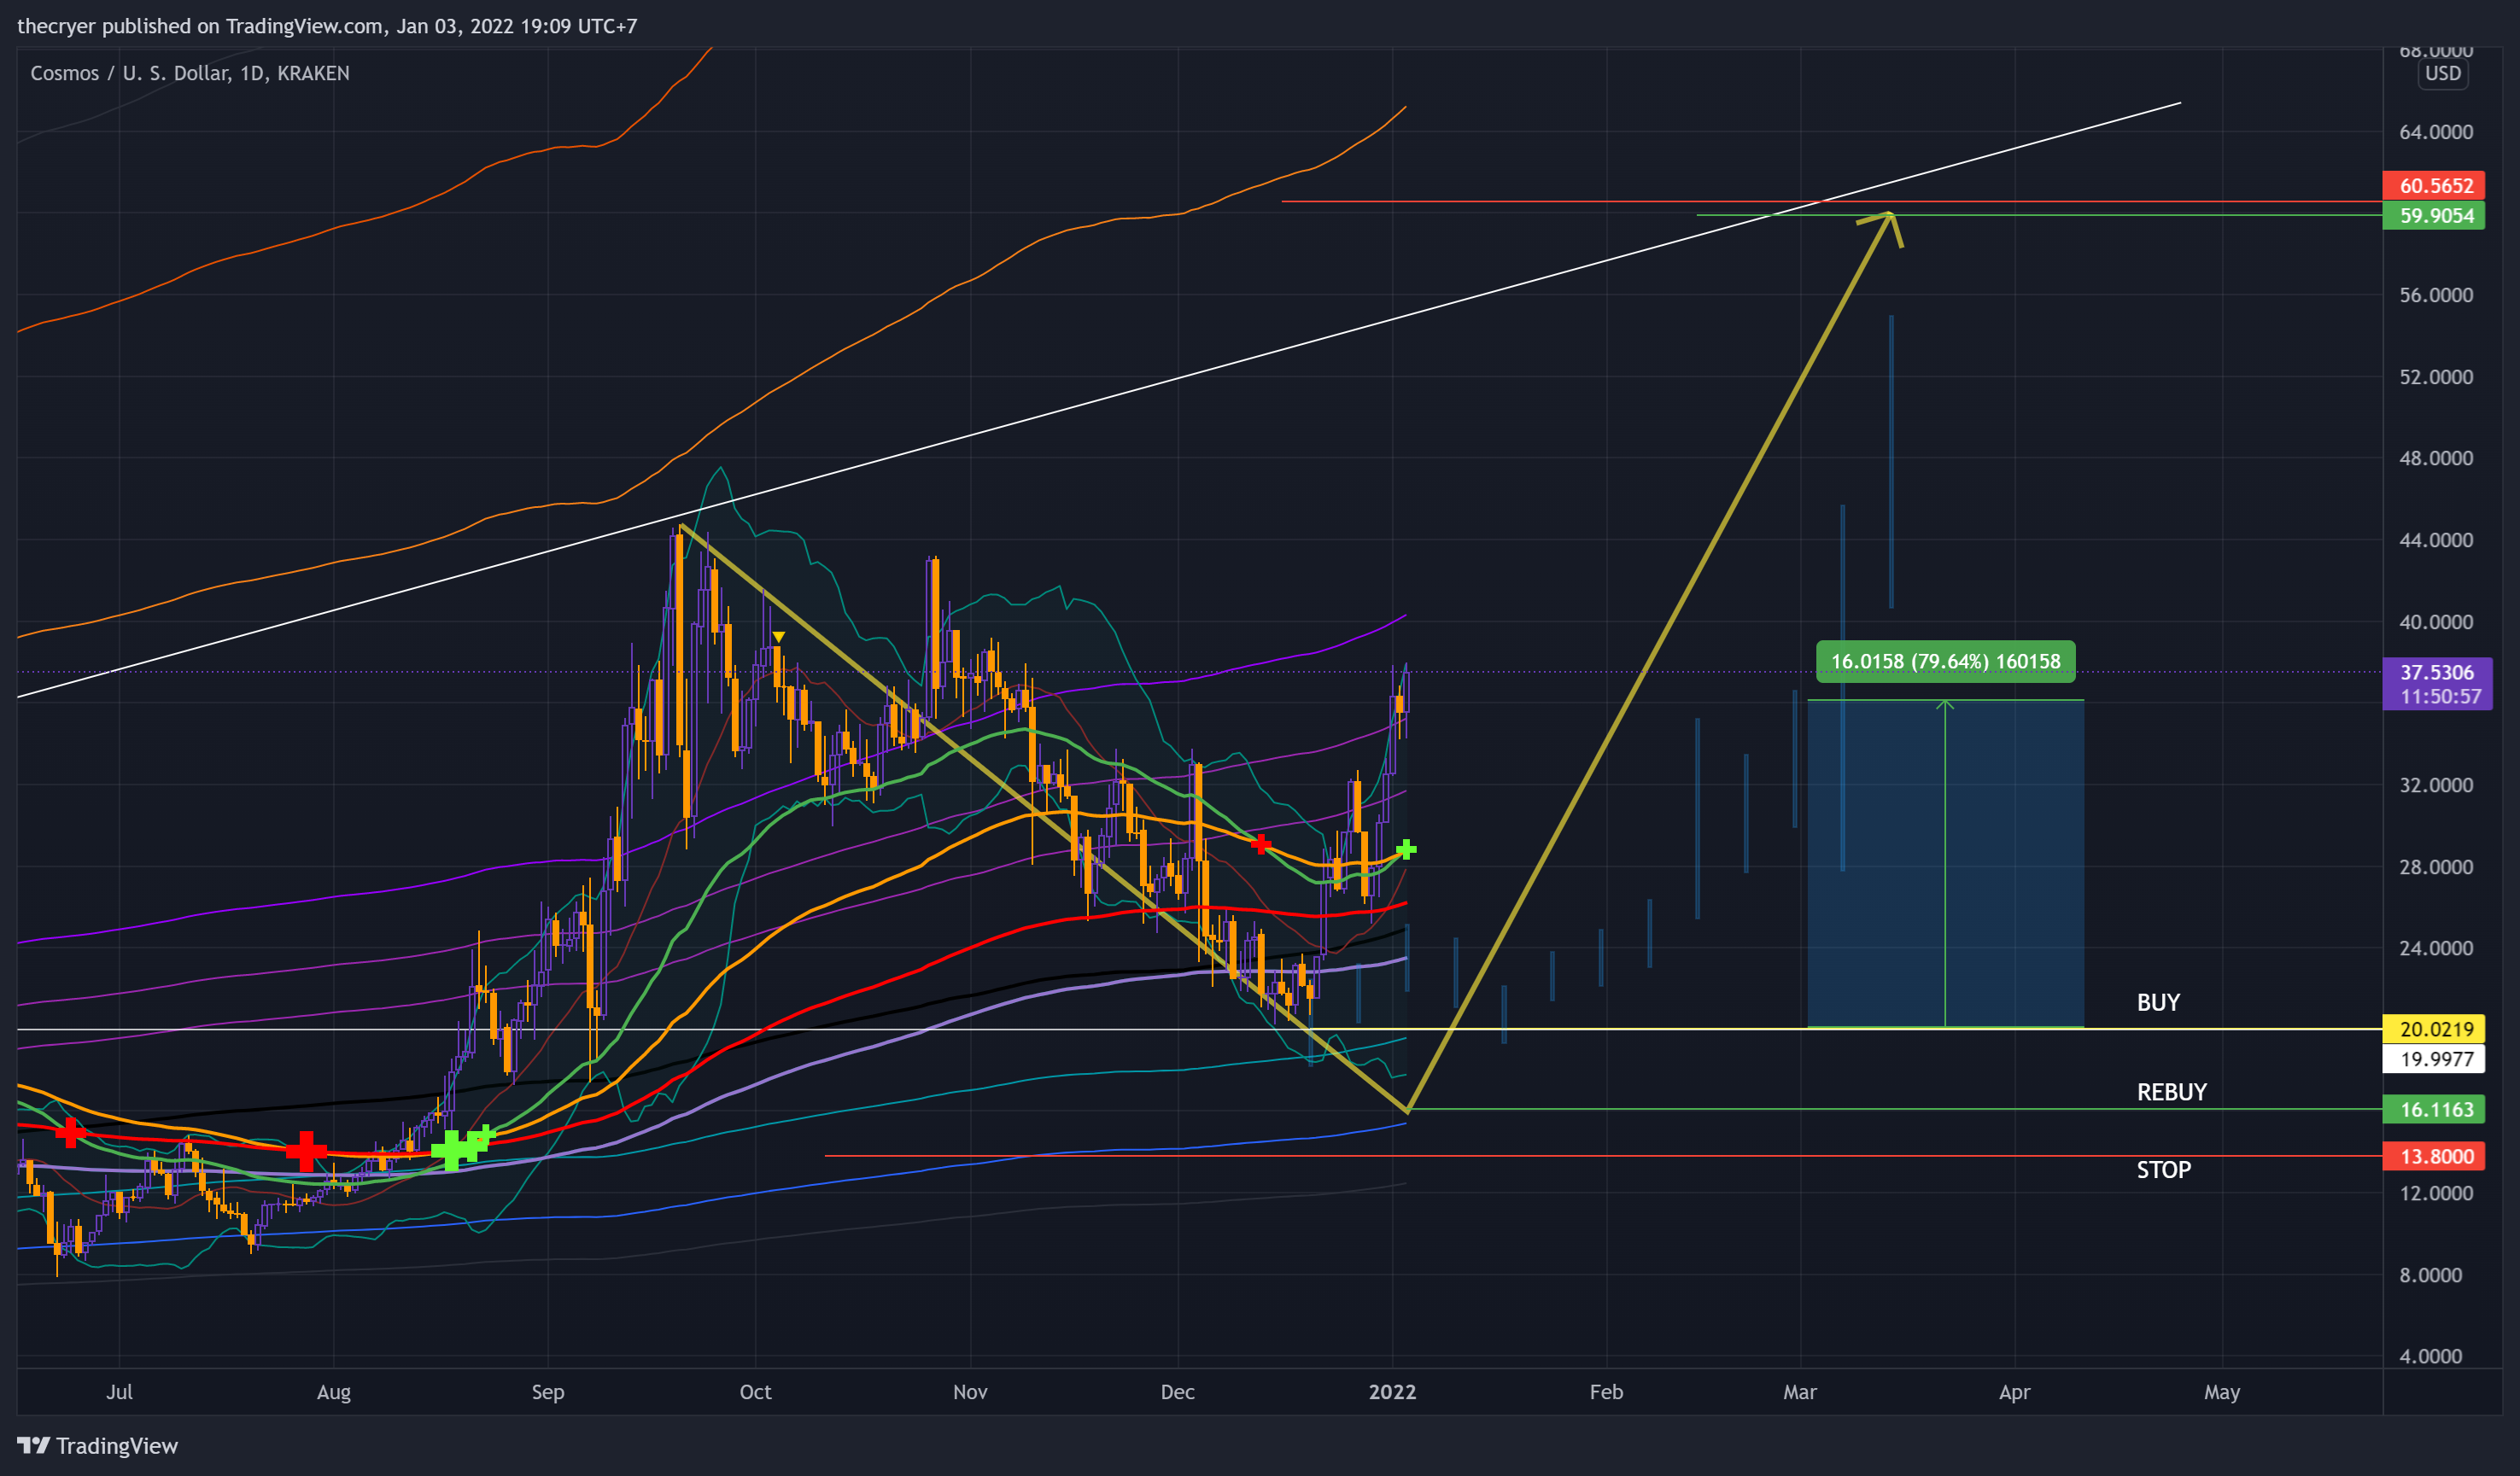Click the yellow arrow tip at the price target
Viewport: 2520px width, 1476px height.
click(x=1888, y=216)
